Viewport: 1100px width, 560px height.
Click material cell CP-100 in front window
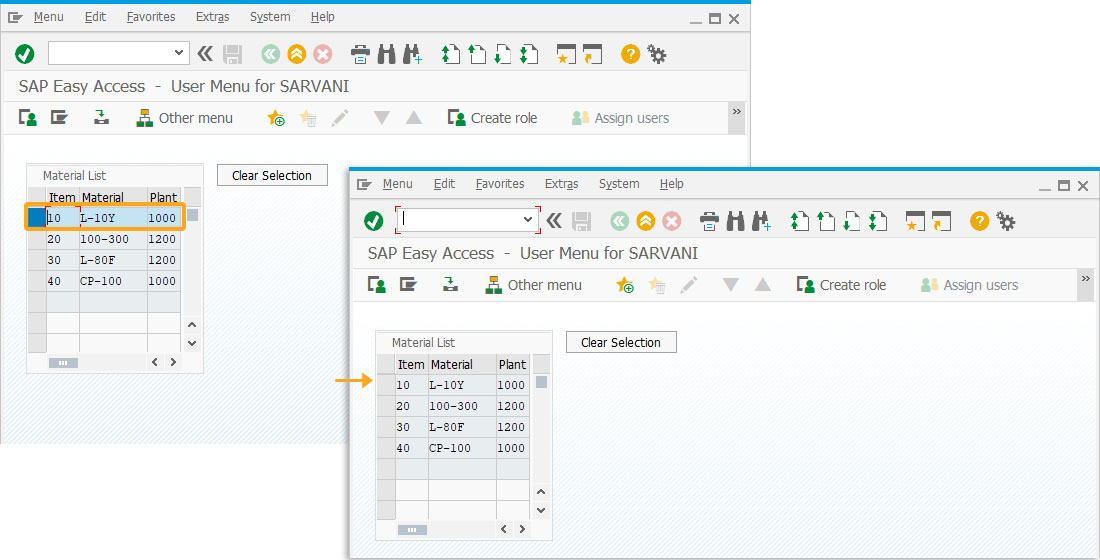pyautogui.click(x=462, y=448)
